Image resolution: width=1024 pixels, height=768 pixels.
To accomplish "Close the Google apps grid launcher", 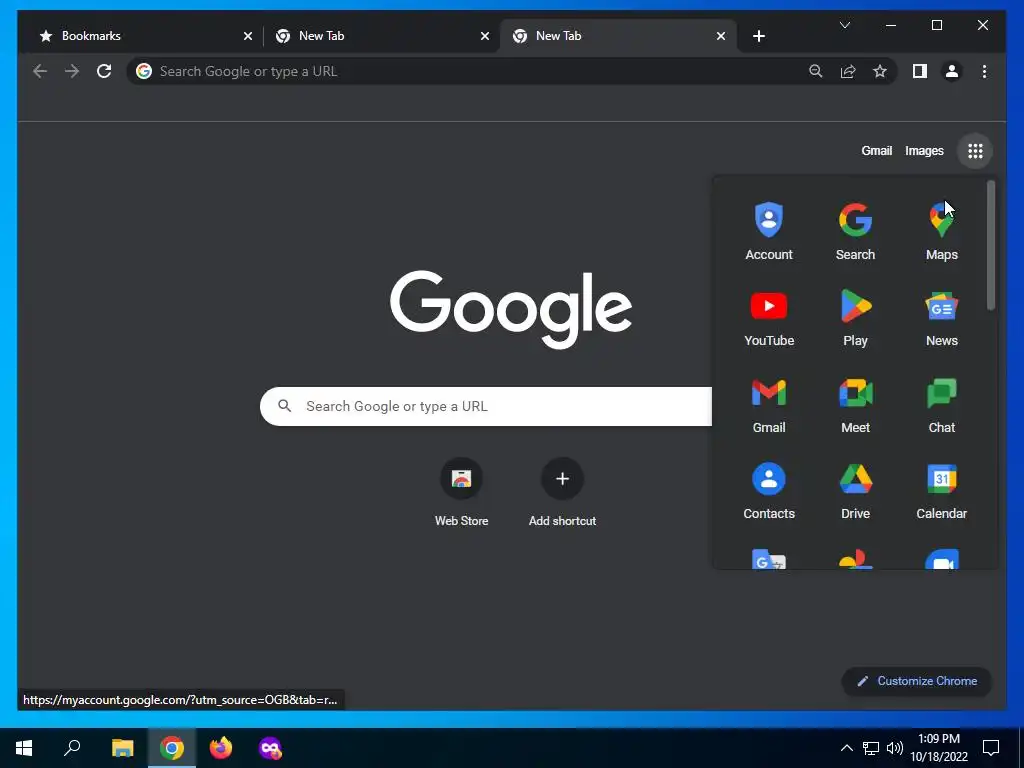I will pos(975,151).
